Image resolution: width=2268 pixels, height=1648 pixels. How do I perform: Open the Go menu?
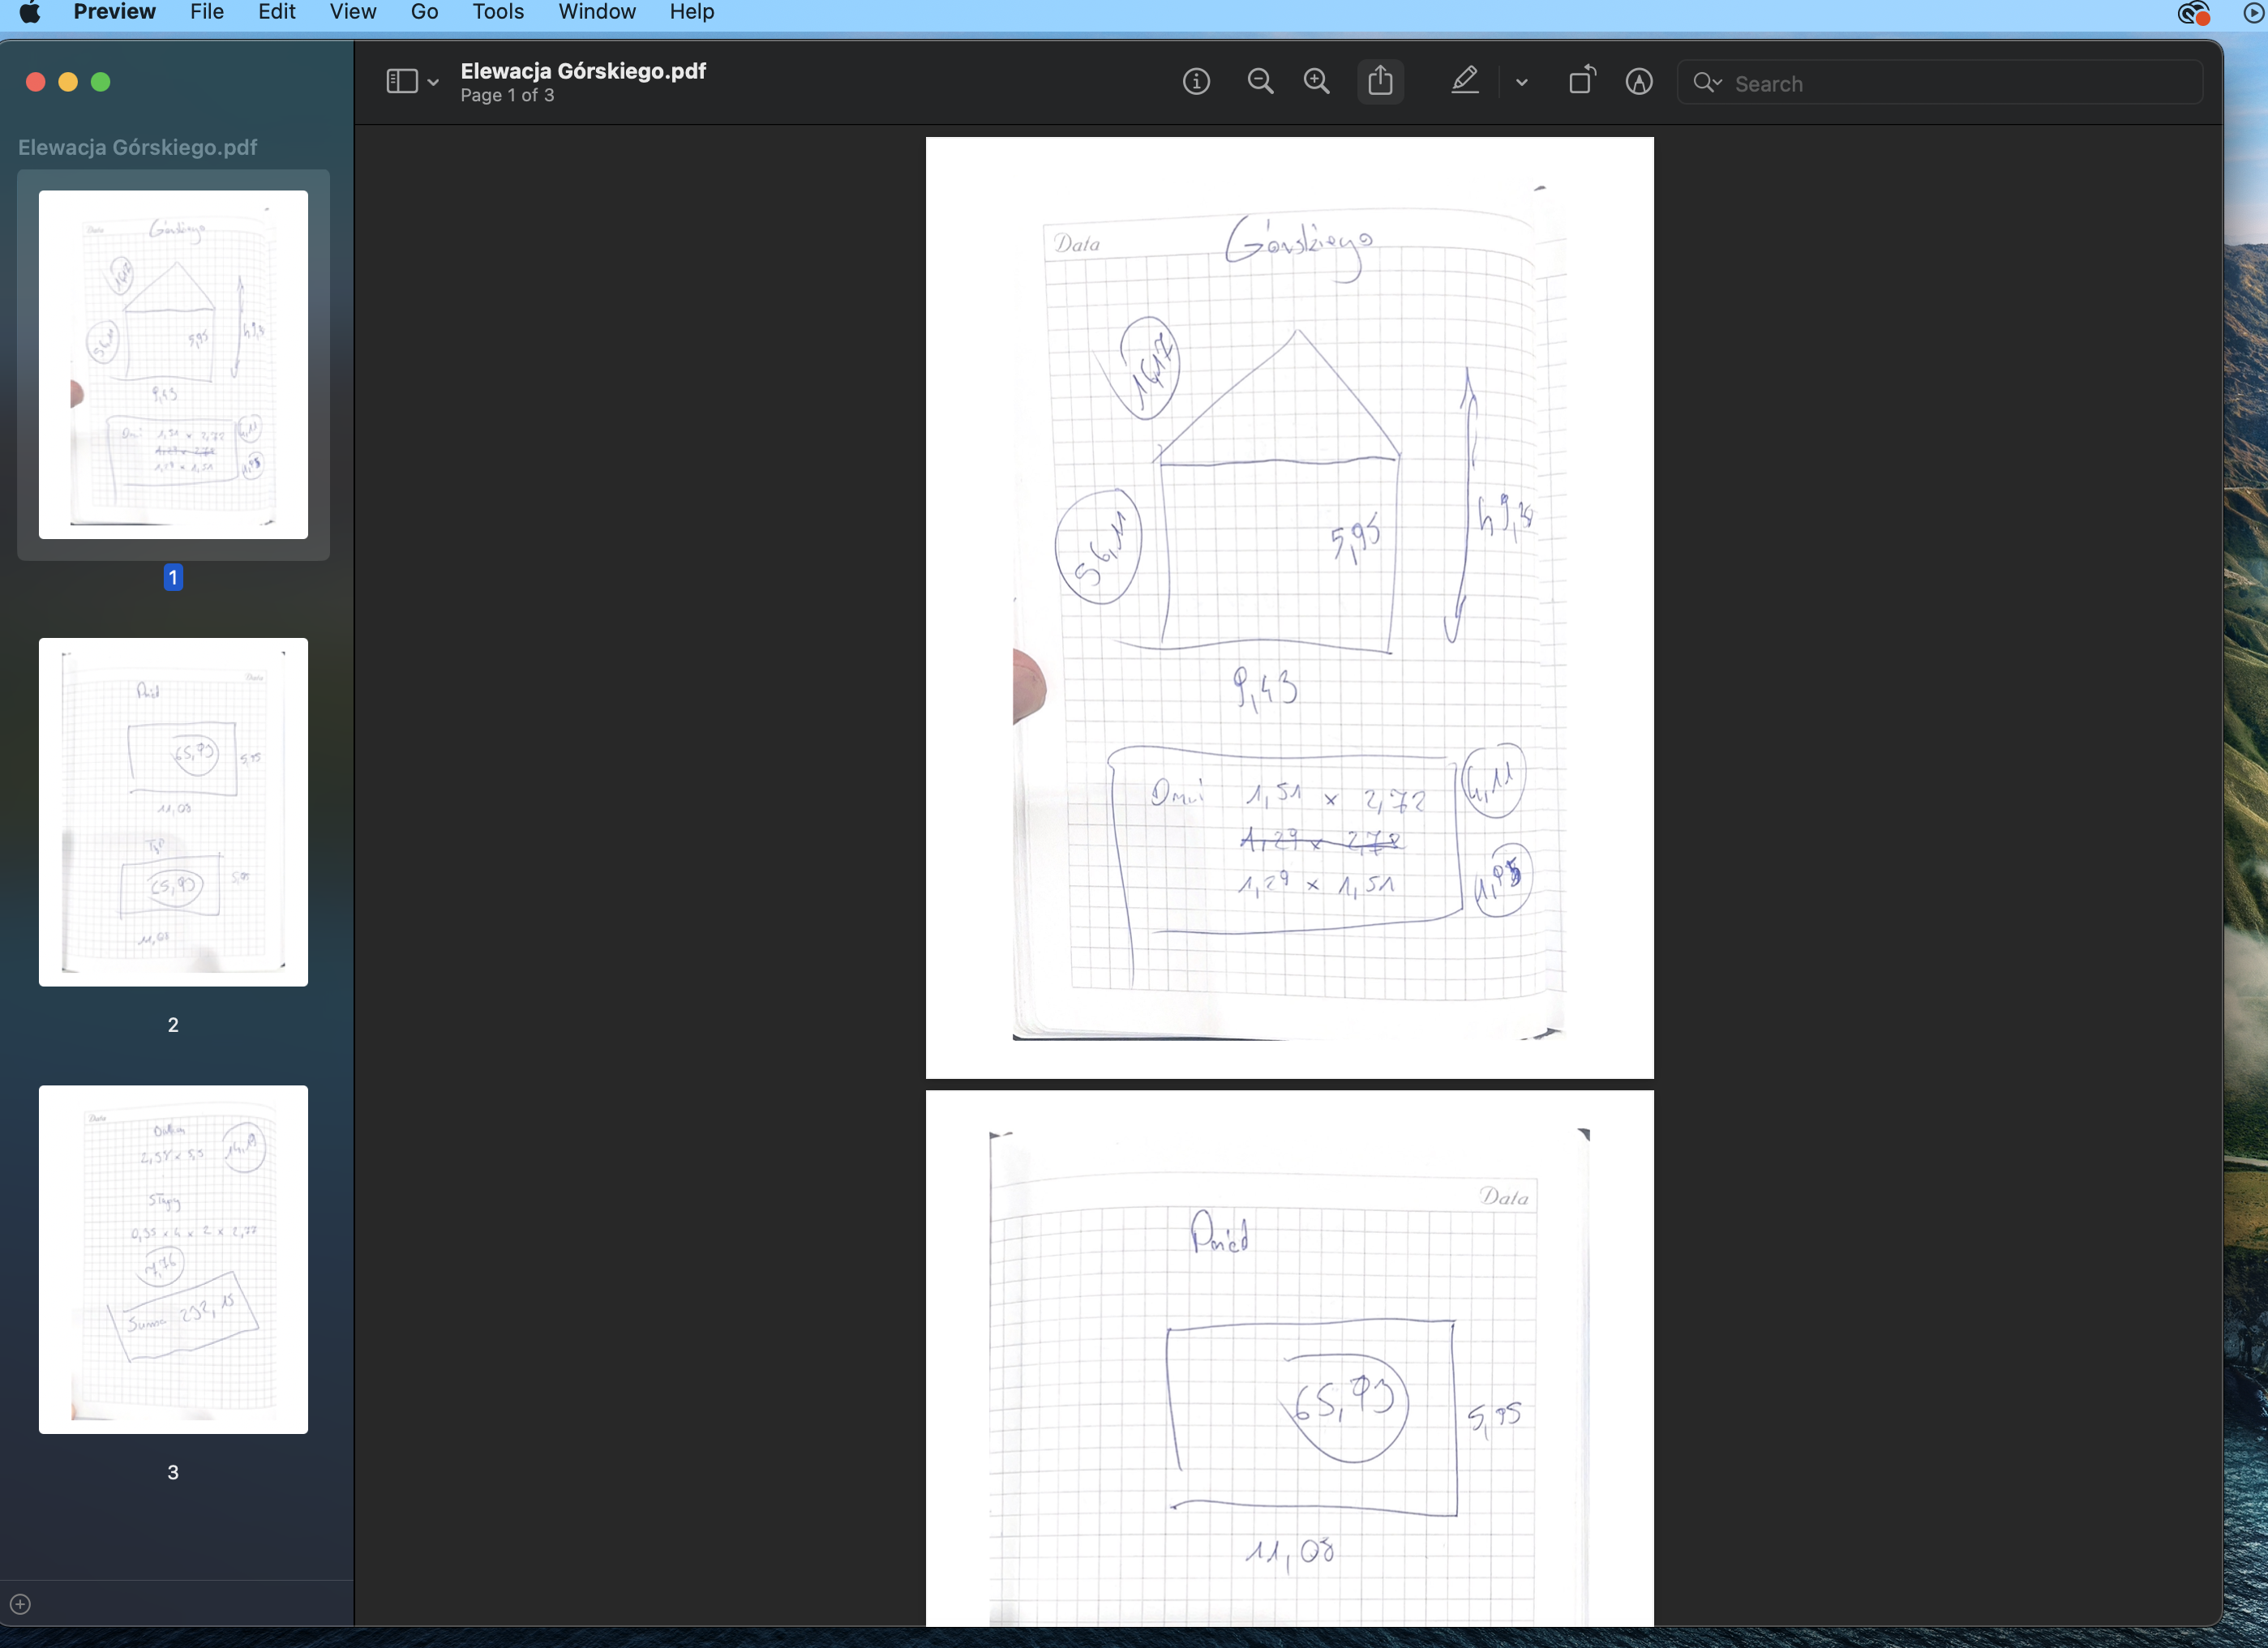pos(424,12)
